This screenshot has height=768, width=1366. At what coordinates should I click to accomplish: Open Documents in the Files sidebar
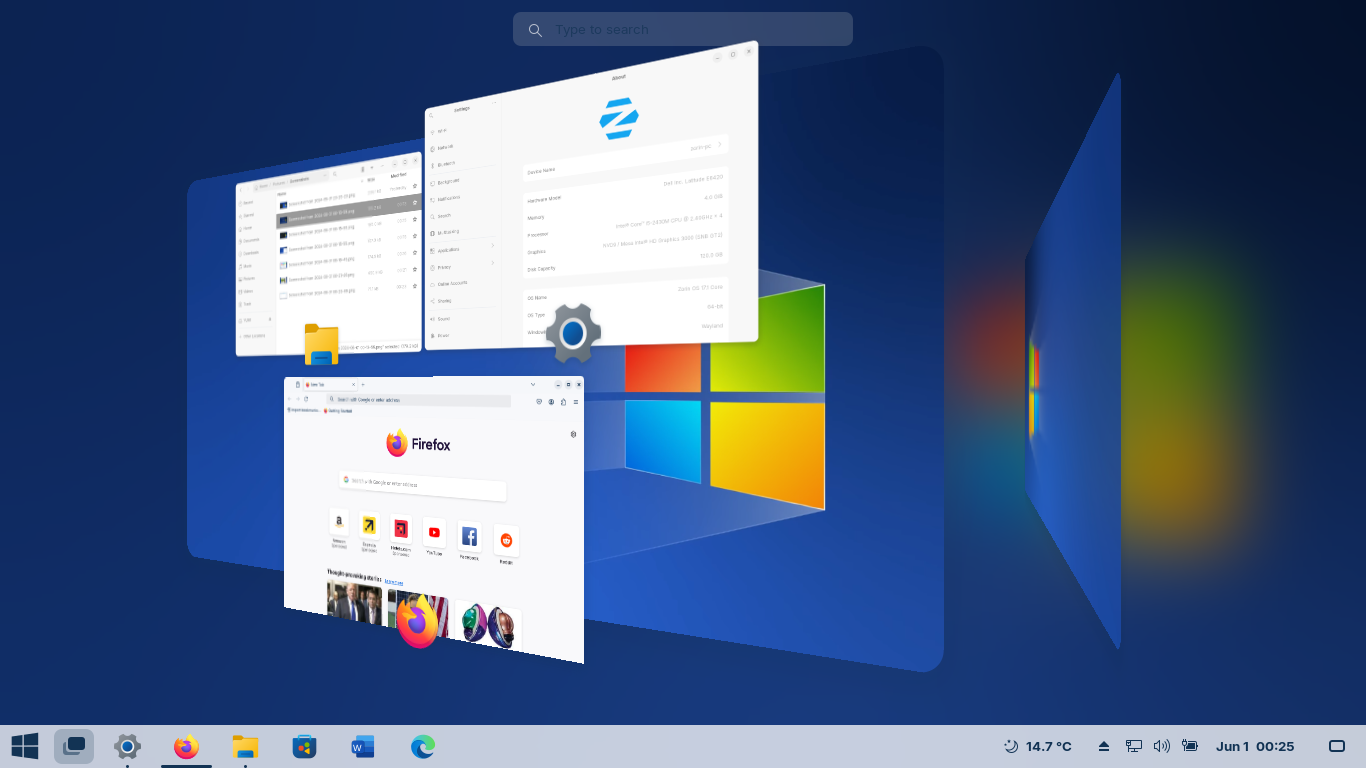pyautogui.click(x=250, y=240)
